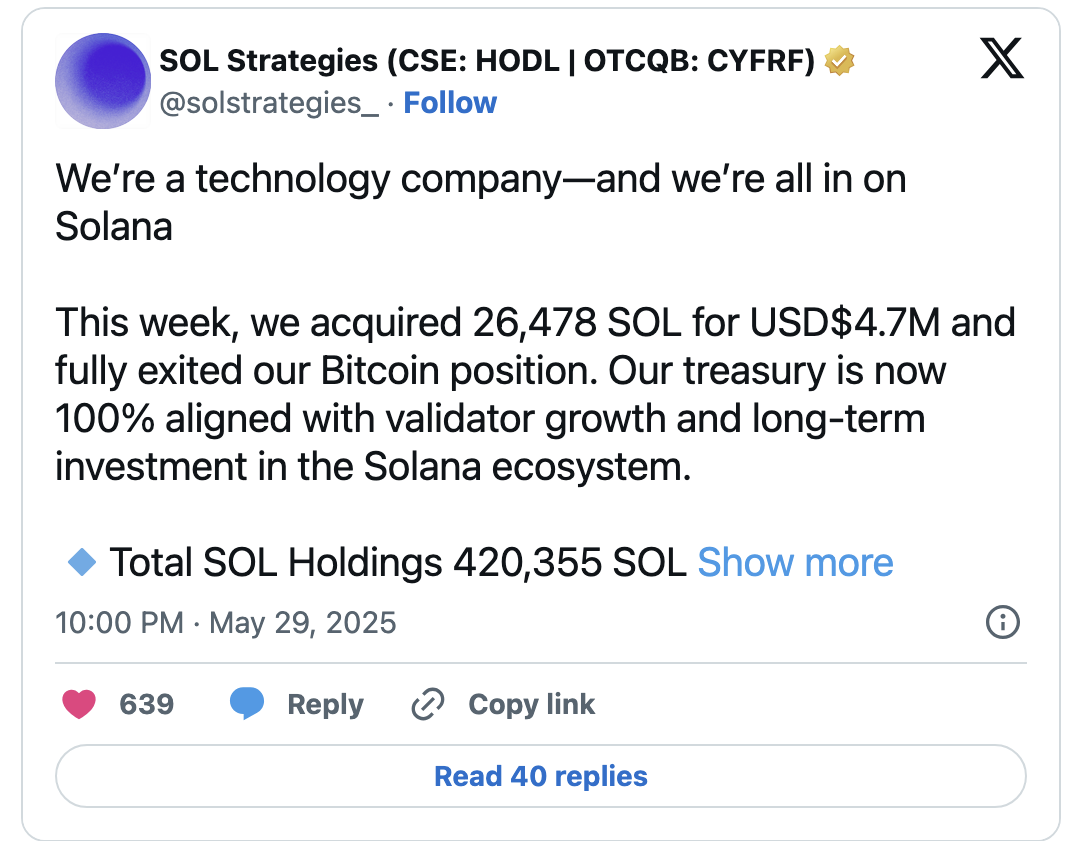This screenshot has height=854, width=1074.
Task: Click the blue diamond bullet emoji
Action: pyautogui.click(x=82, y=561)
